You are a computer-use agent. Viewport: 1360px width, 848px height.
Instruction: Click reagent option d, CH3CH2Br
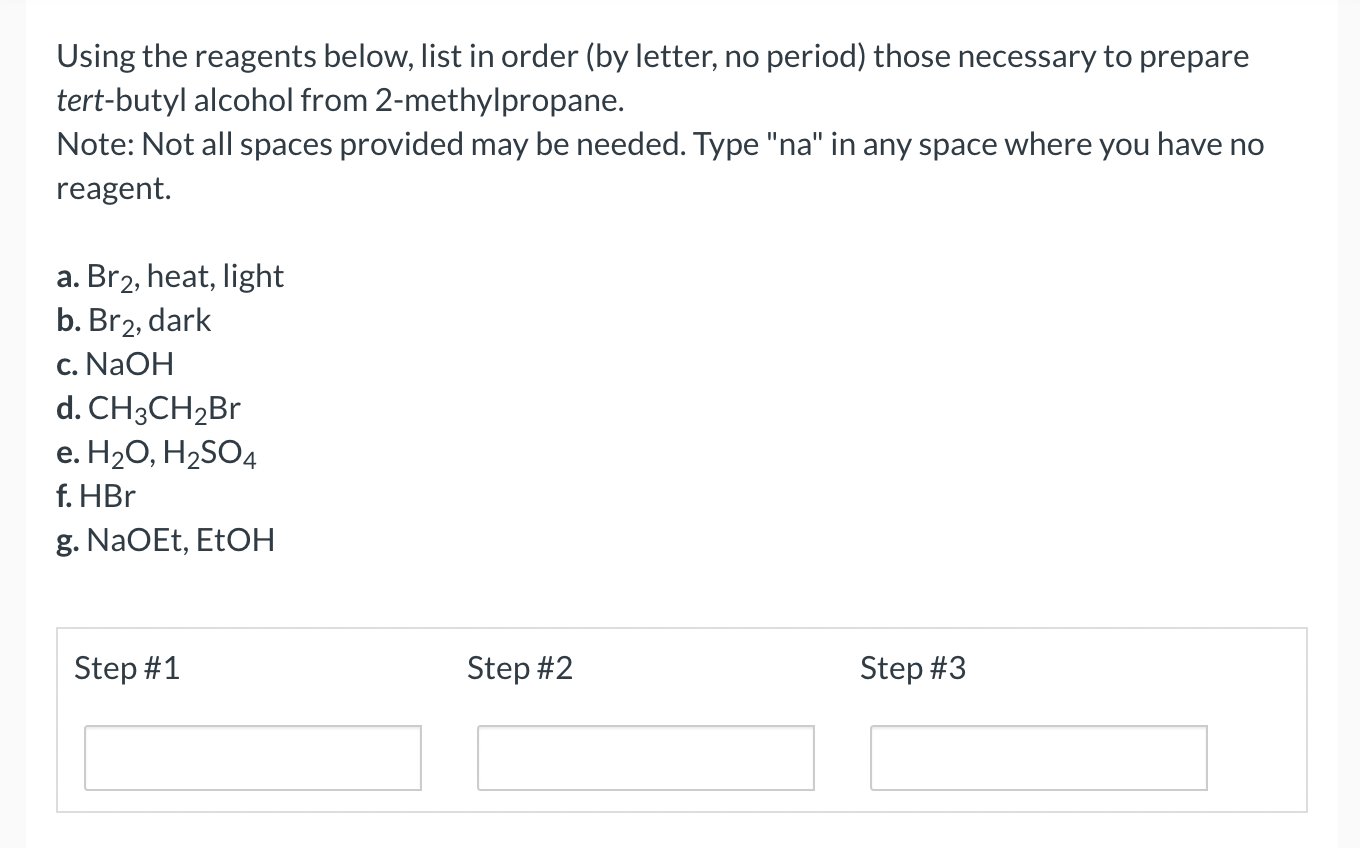point(147,409)
